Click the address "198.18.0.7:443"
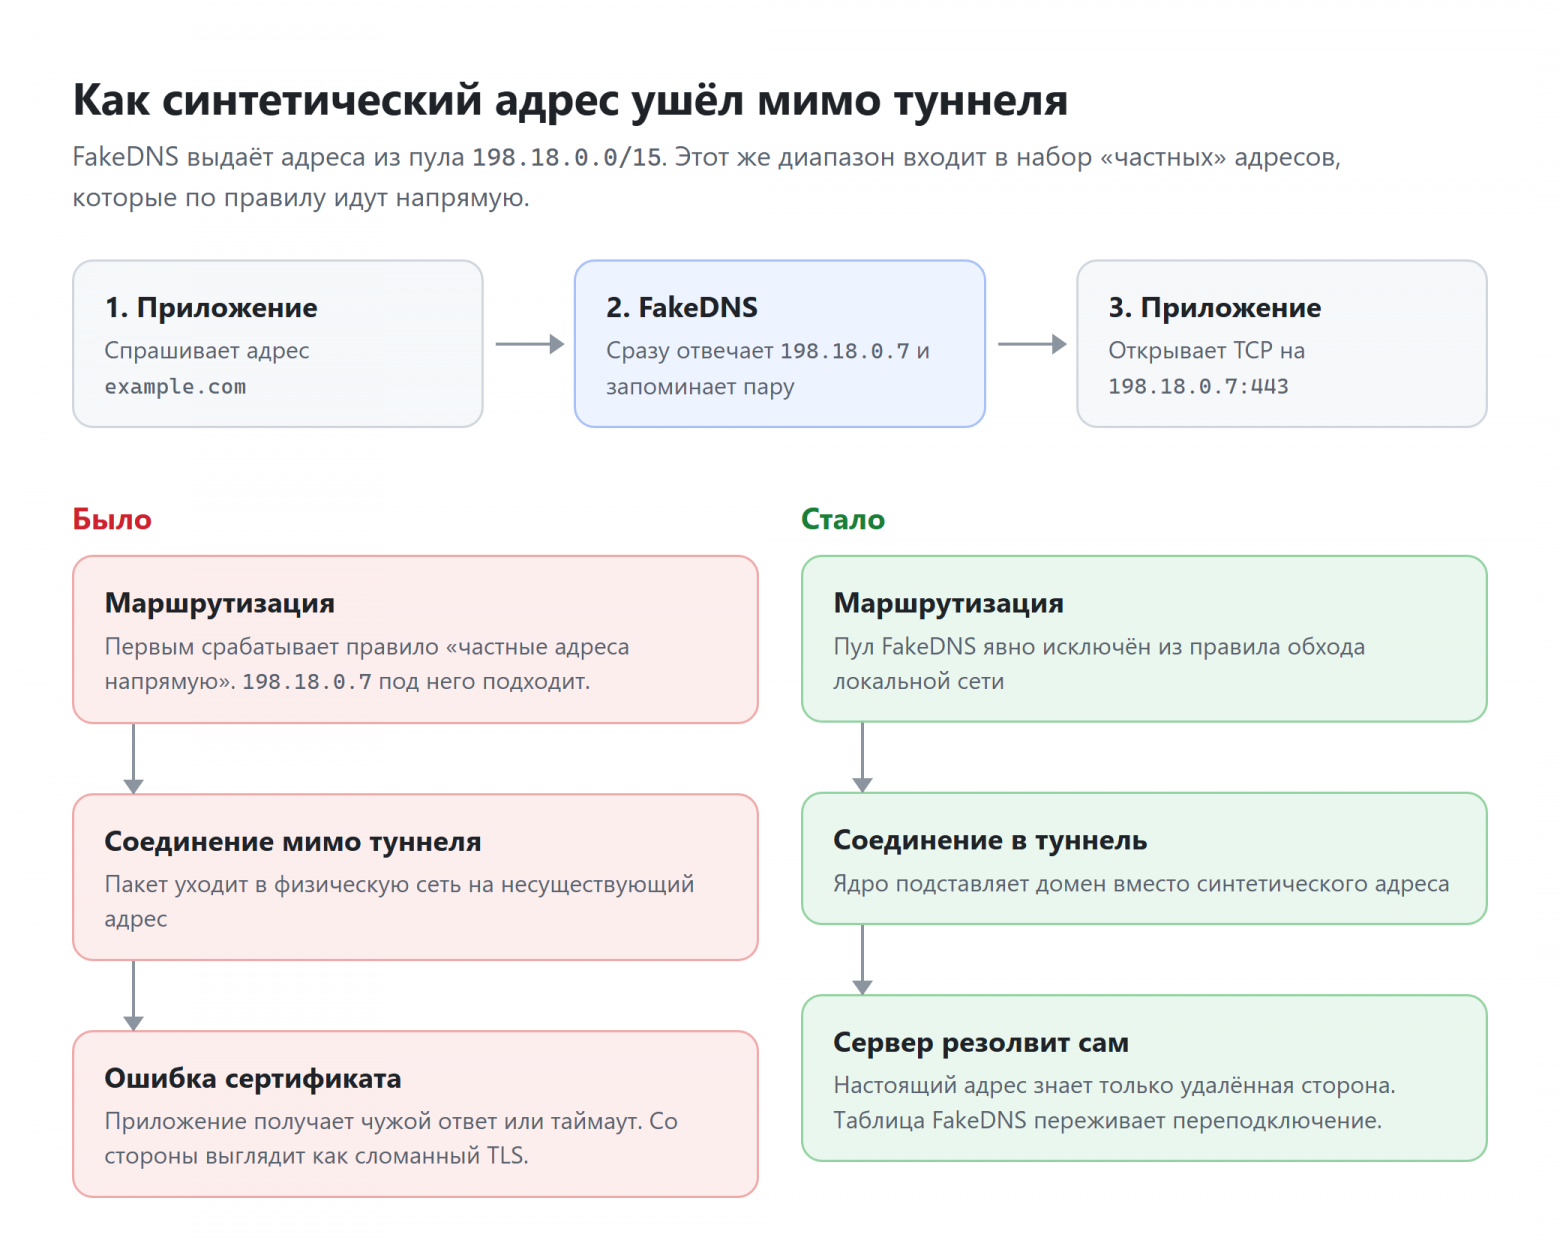This screenshot has width=1560, height=1258. coord(1198,387)
